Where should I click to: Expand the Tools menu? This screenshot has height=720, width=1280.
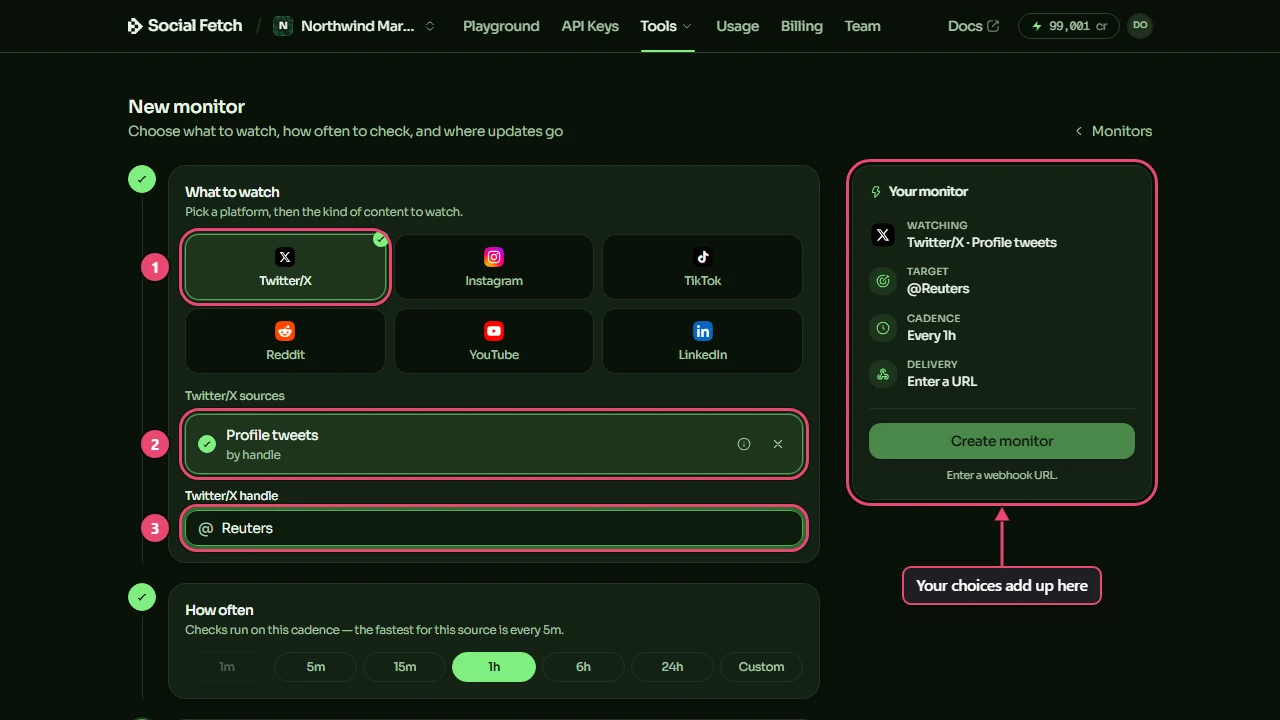point(667,26)
